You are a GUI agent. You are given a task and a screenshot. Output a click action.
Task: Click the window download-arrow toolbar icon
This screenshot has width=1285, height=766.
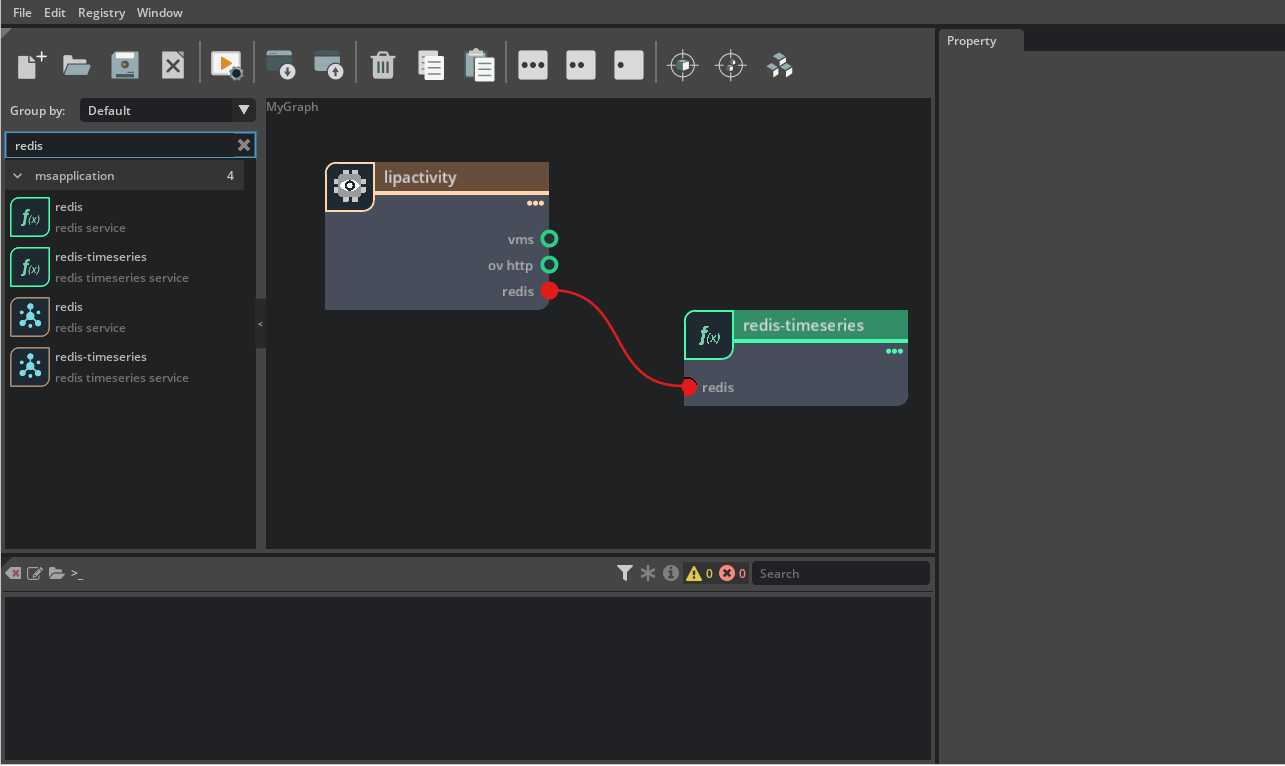click(x=280, y=66)
